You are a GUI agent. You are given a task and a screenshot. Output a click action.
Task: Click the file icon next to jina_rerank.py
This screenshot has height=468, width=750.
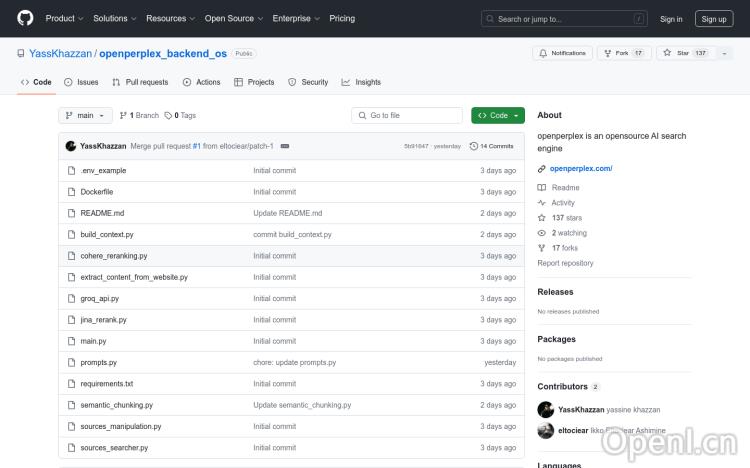click(x=71, y=320)
